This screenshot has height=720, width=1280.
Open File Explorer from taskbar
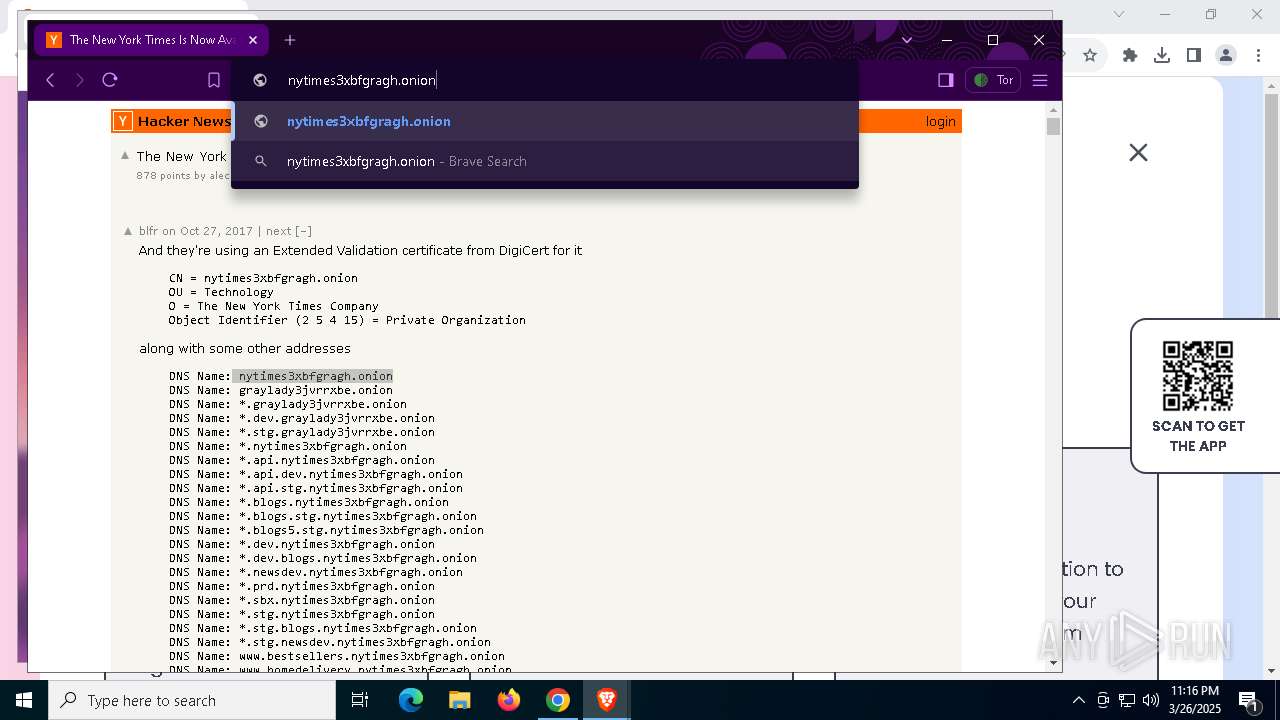(459, 700)
